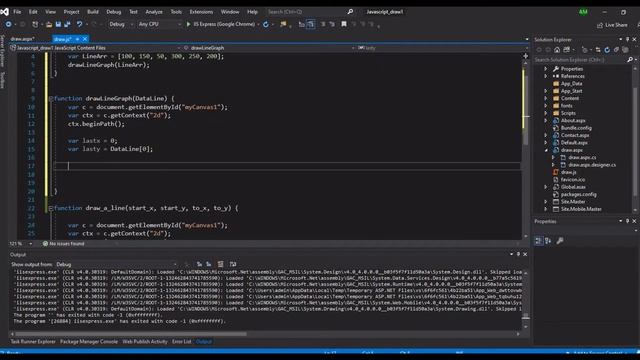The width and height of the screenshot is (640, 360).
Task: Click the Show All Files icon in Solution Explorer
Action: click(x=625, y=50)
